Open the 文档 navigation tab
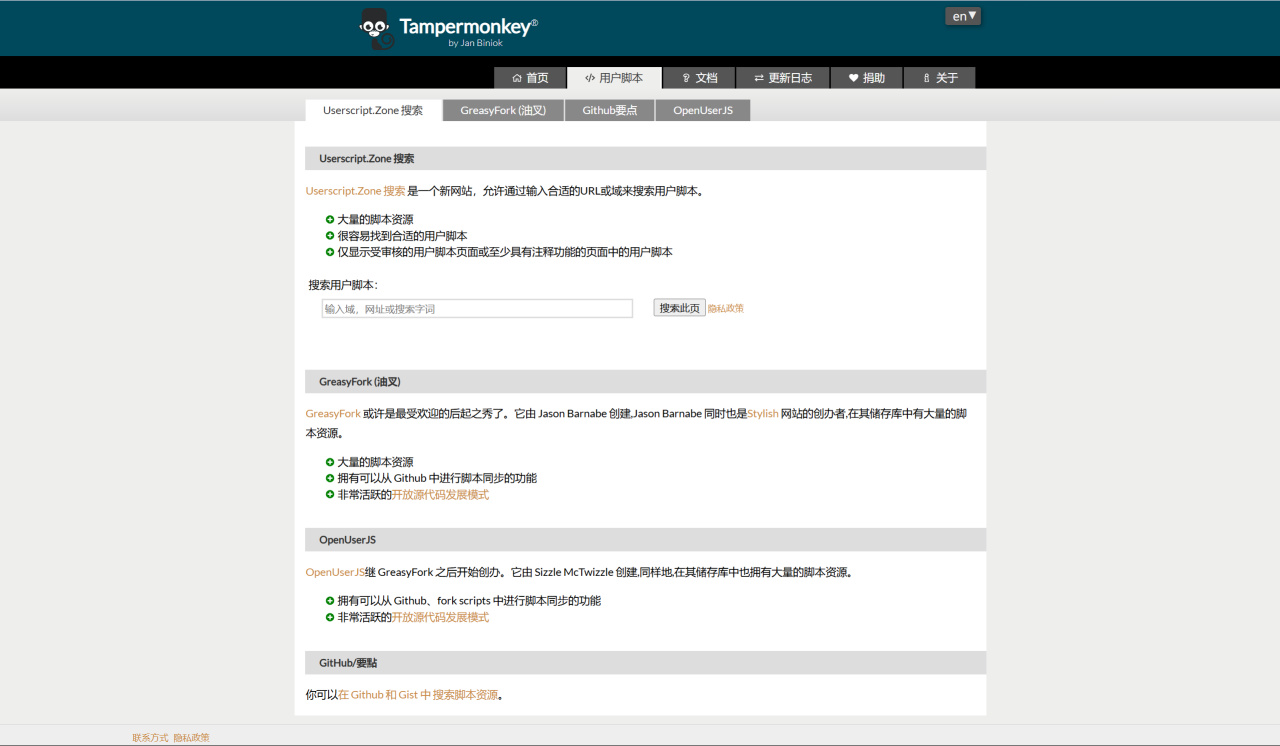Image resolution: width=1280 pixels, height=746 pixels. [699, 78]
